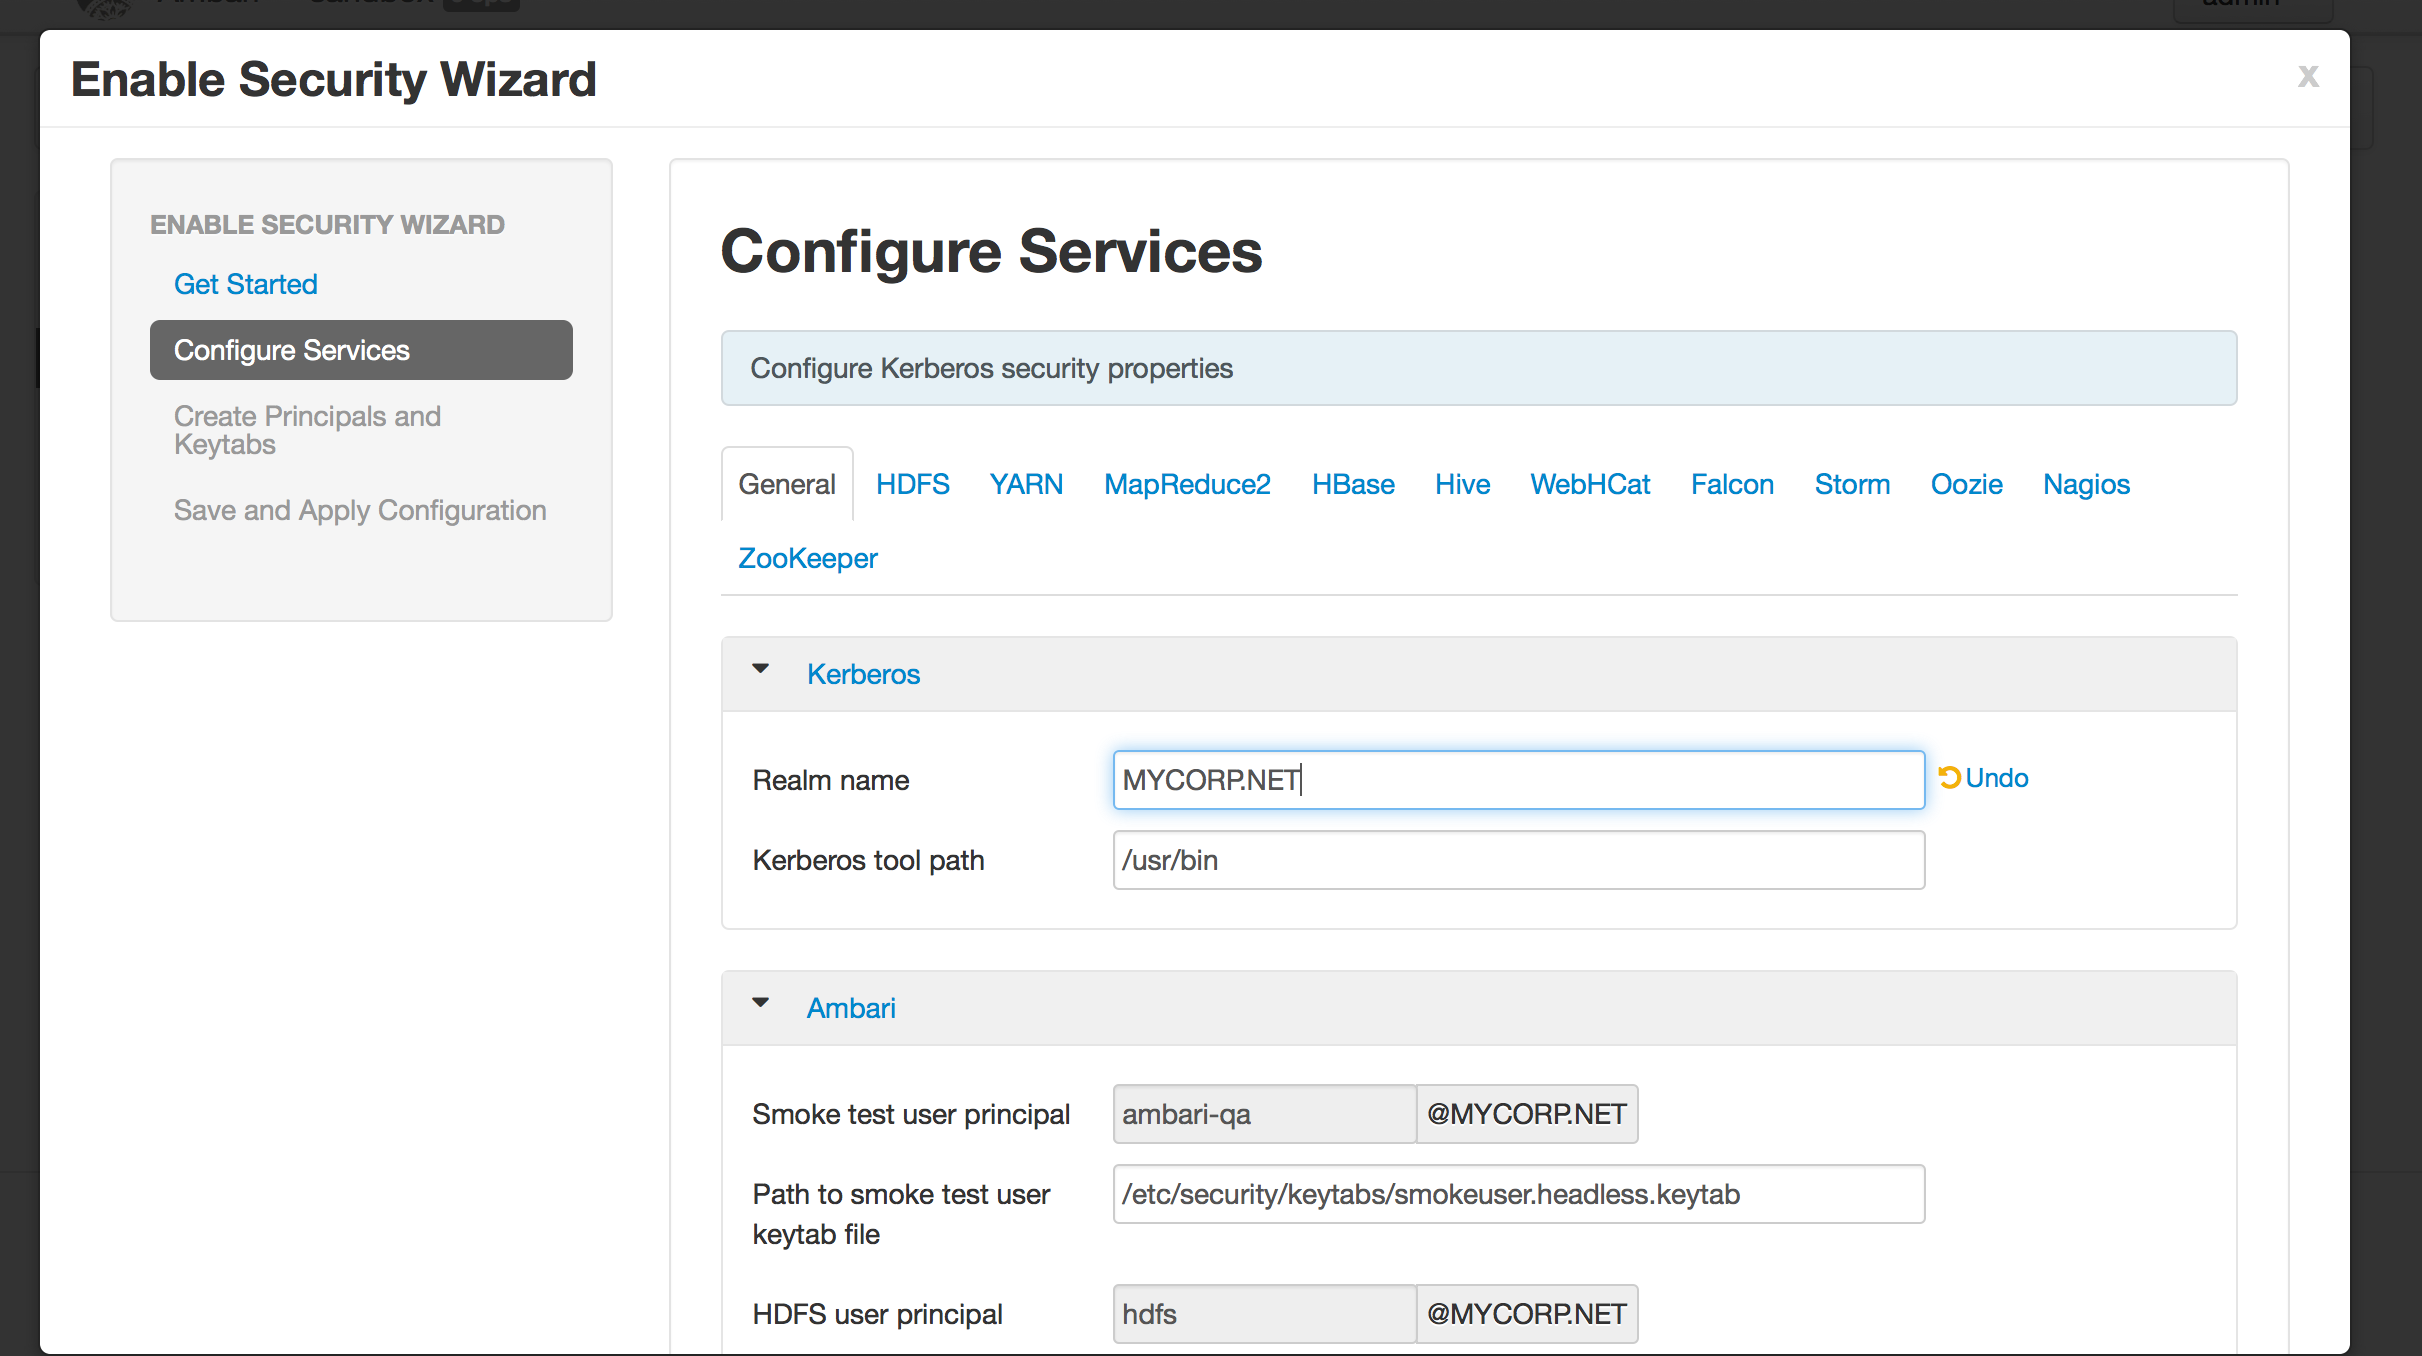This screenshot has width=2422, height=1356.
Task: Focus the Kerberos tool path field
Action: [1517, 860]
